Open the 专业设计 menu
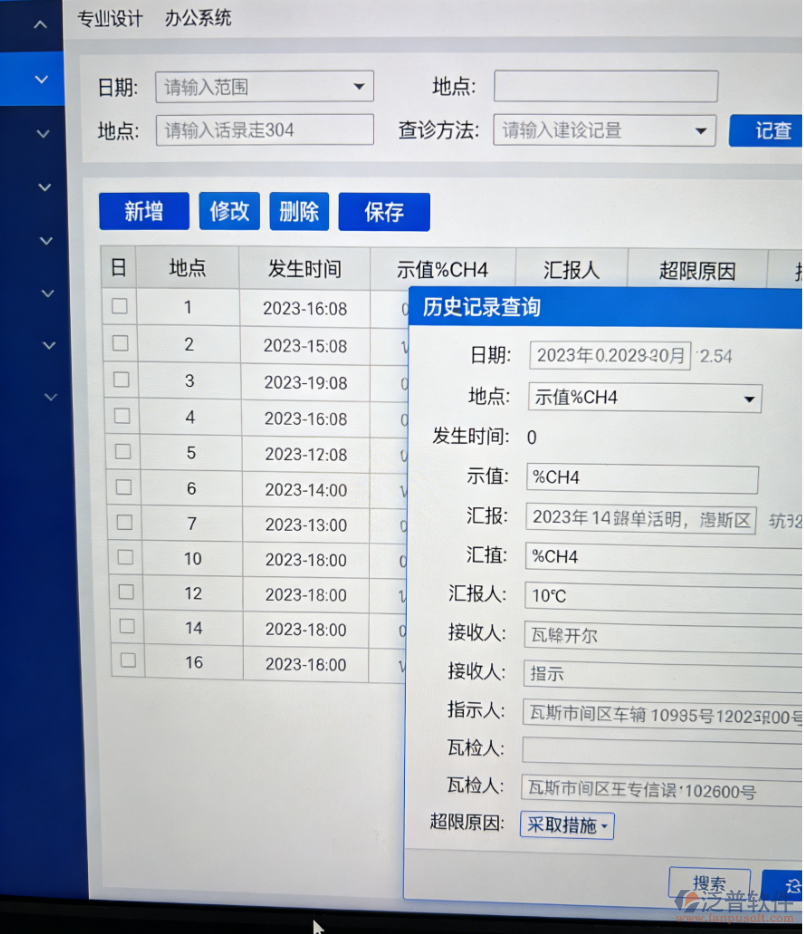804x934 pixels. 110,18
